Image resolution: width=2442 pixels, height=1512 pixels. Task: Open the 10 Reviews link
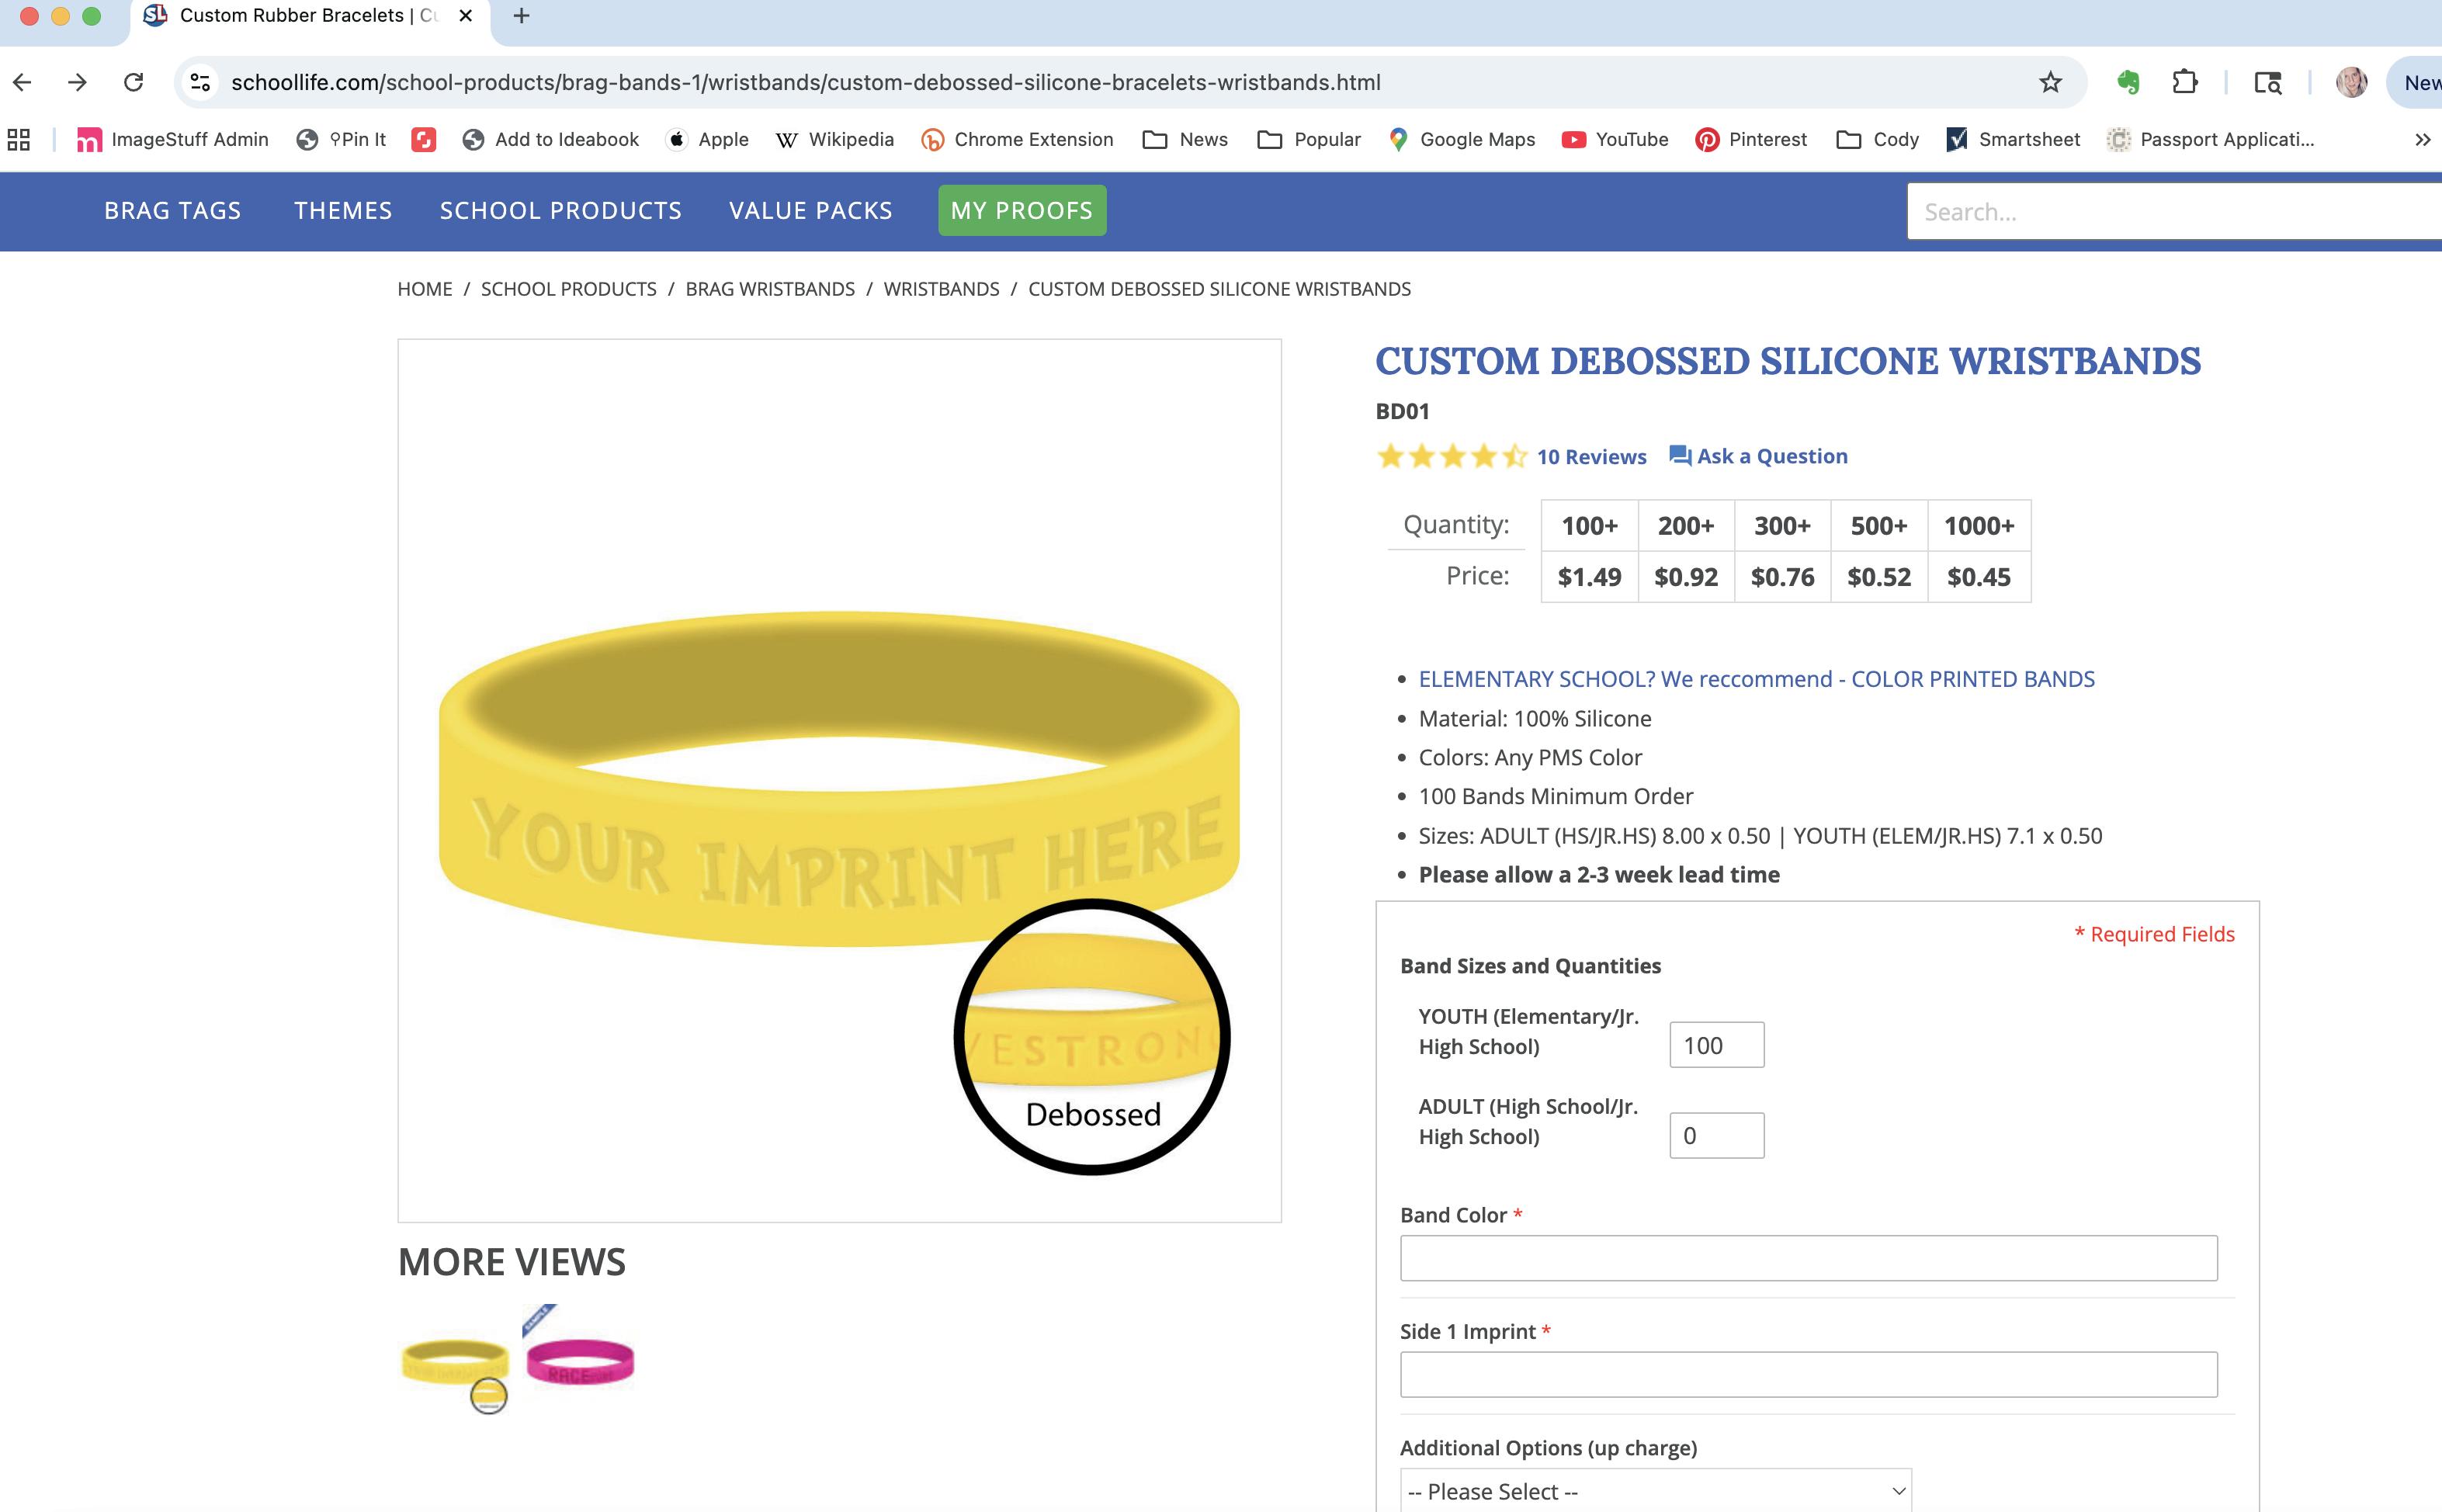pos(1591,456)
